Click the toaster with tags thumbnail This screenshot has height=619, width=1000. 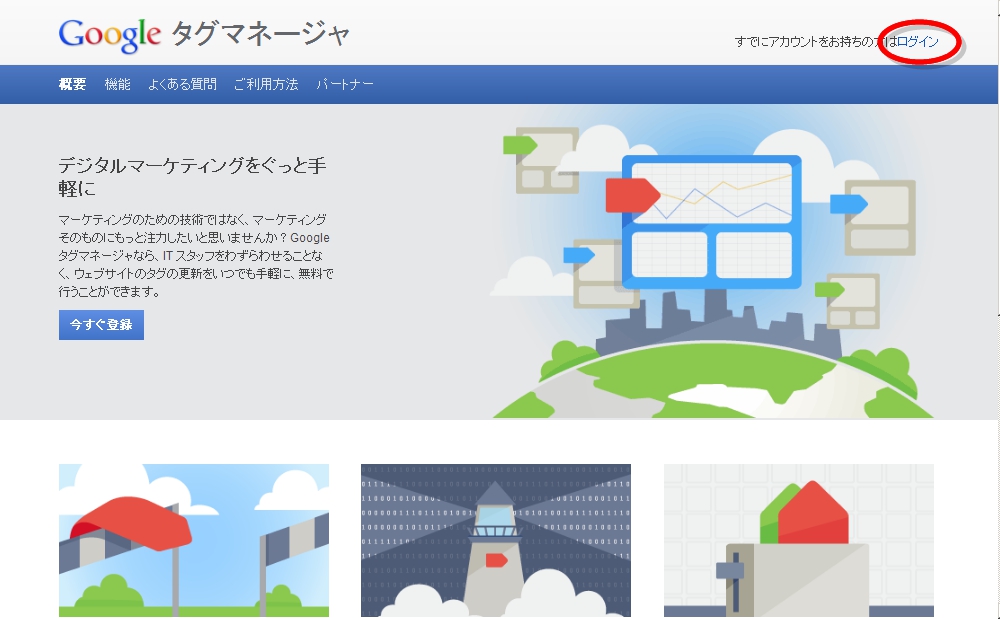(x=798, y=541)
